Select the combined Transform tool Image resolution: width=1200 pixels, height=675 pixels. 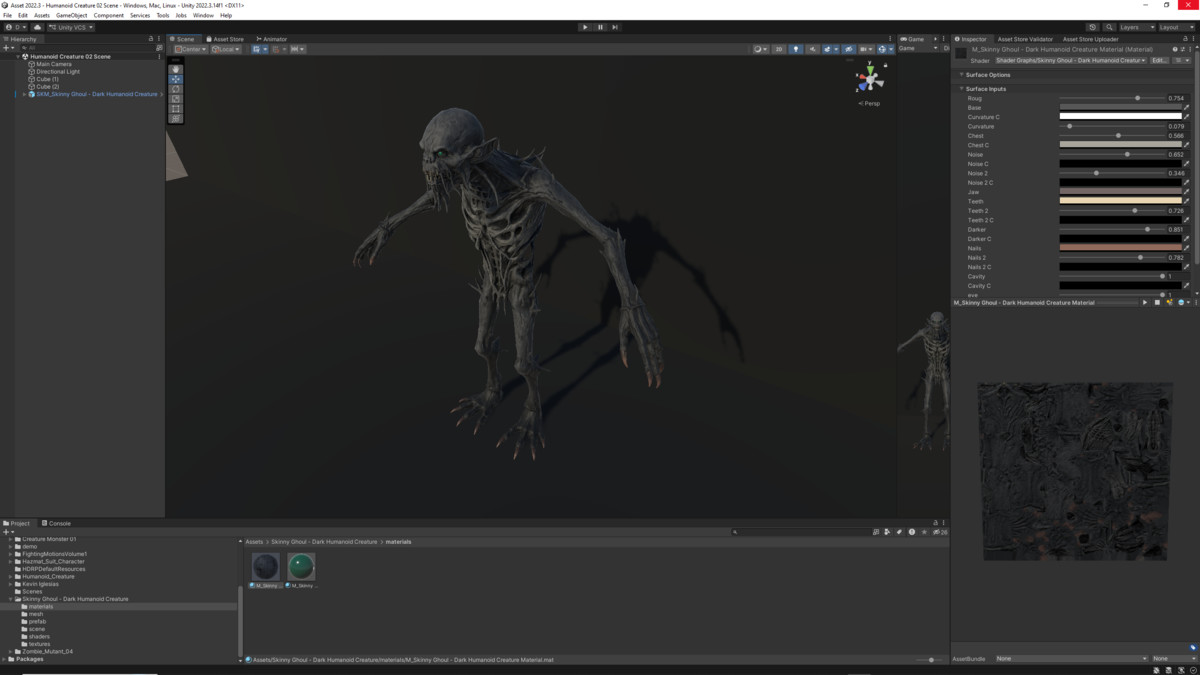click(x=176, y=119)
